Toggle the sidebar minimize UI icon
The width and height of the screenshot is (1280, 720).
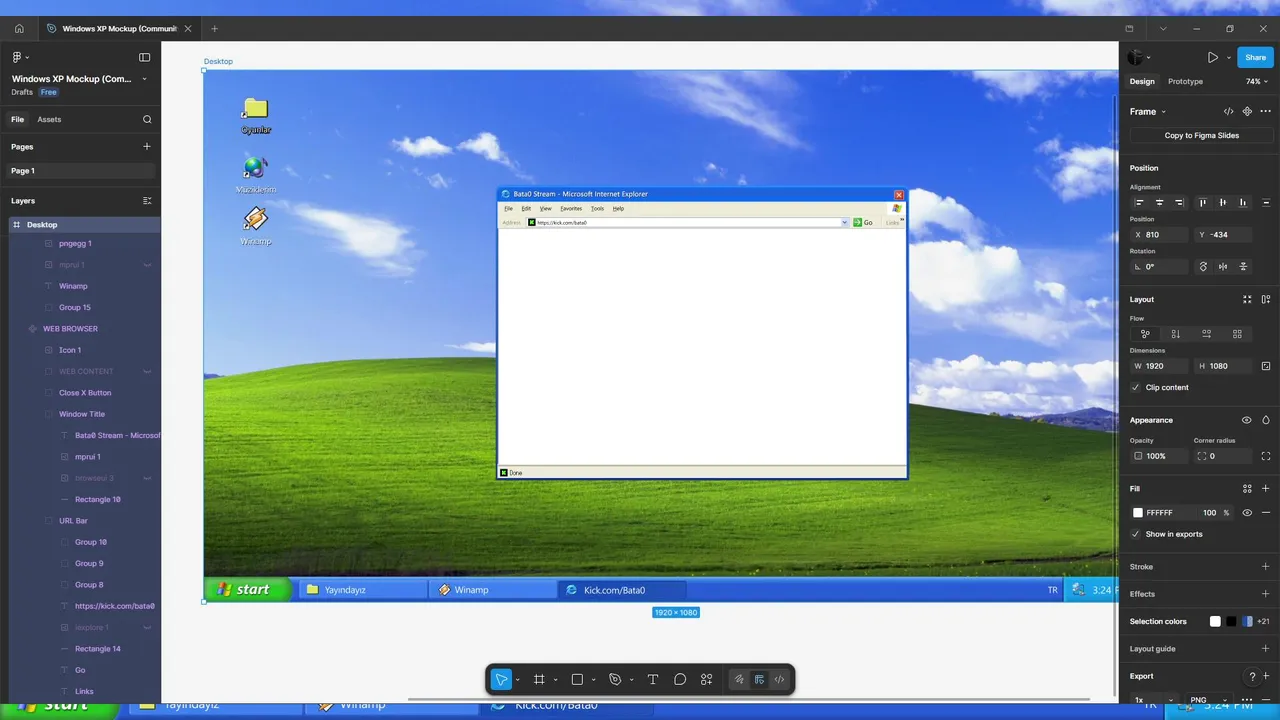pyautogui.click(x=145, y=57)
